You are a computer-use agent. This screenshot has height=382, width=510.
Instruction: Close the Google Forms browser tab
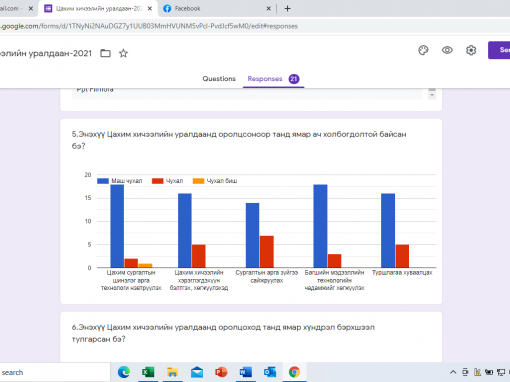150,9
